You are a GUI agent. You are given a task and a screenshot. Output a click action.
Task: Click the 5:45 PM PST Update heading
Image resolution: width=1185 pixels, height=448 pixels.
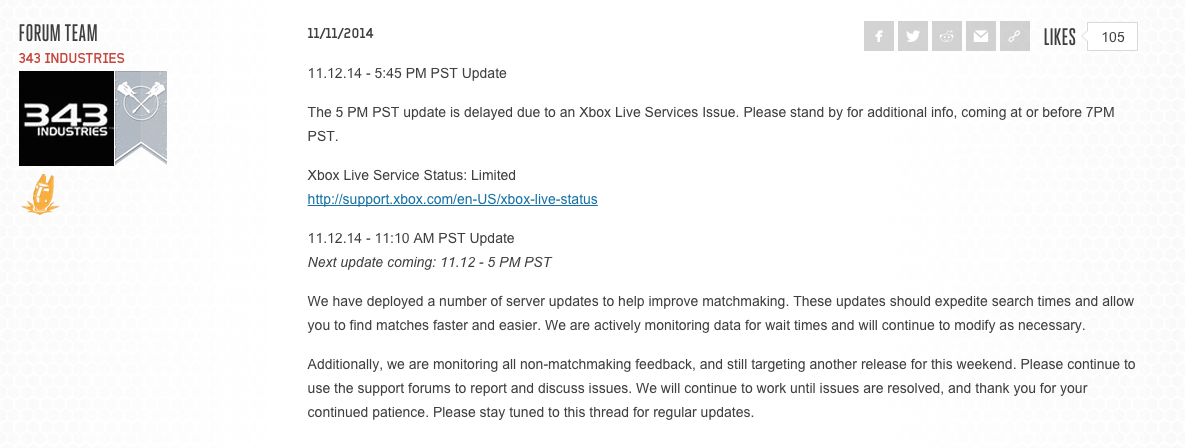pos(407,73)
